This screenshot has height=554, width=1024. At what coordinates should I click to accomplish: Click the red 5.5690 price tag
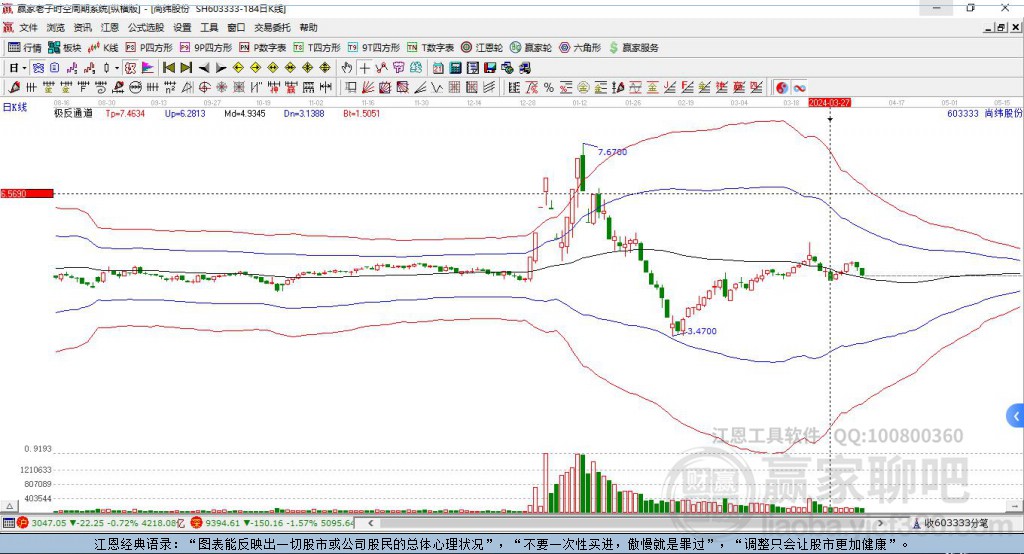tap(27, 193)
